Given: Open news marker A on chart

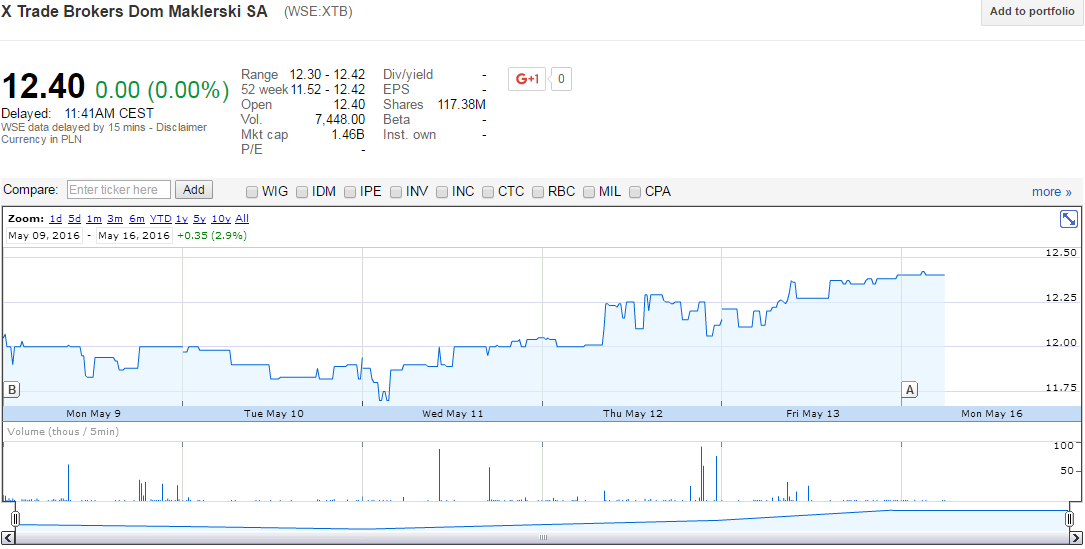Looking at the screenshot, I should coord(910,390).
